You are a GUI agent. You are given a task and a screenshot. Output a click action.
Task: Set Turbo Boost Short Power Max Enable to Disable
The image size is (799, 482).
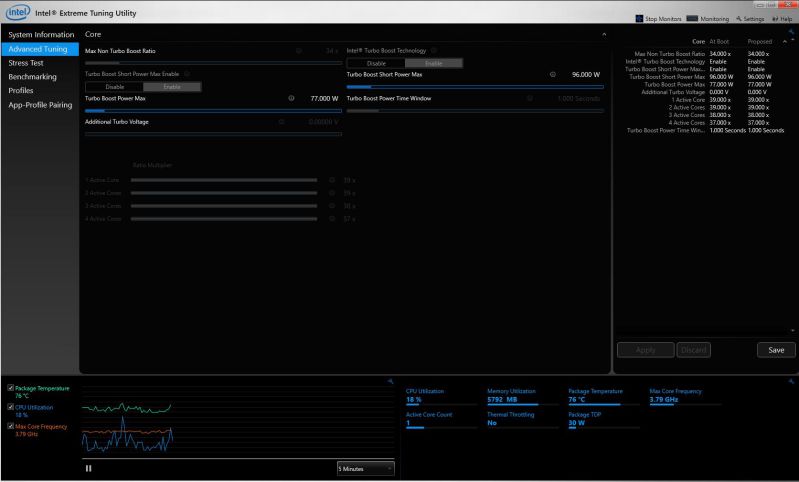tap(115, 87)
